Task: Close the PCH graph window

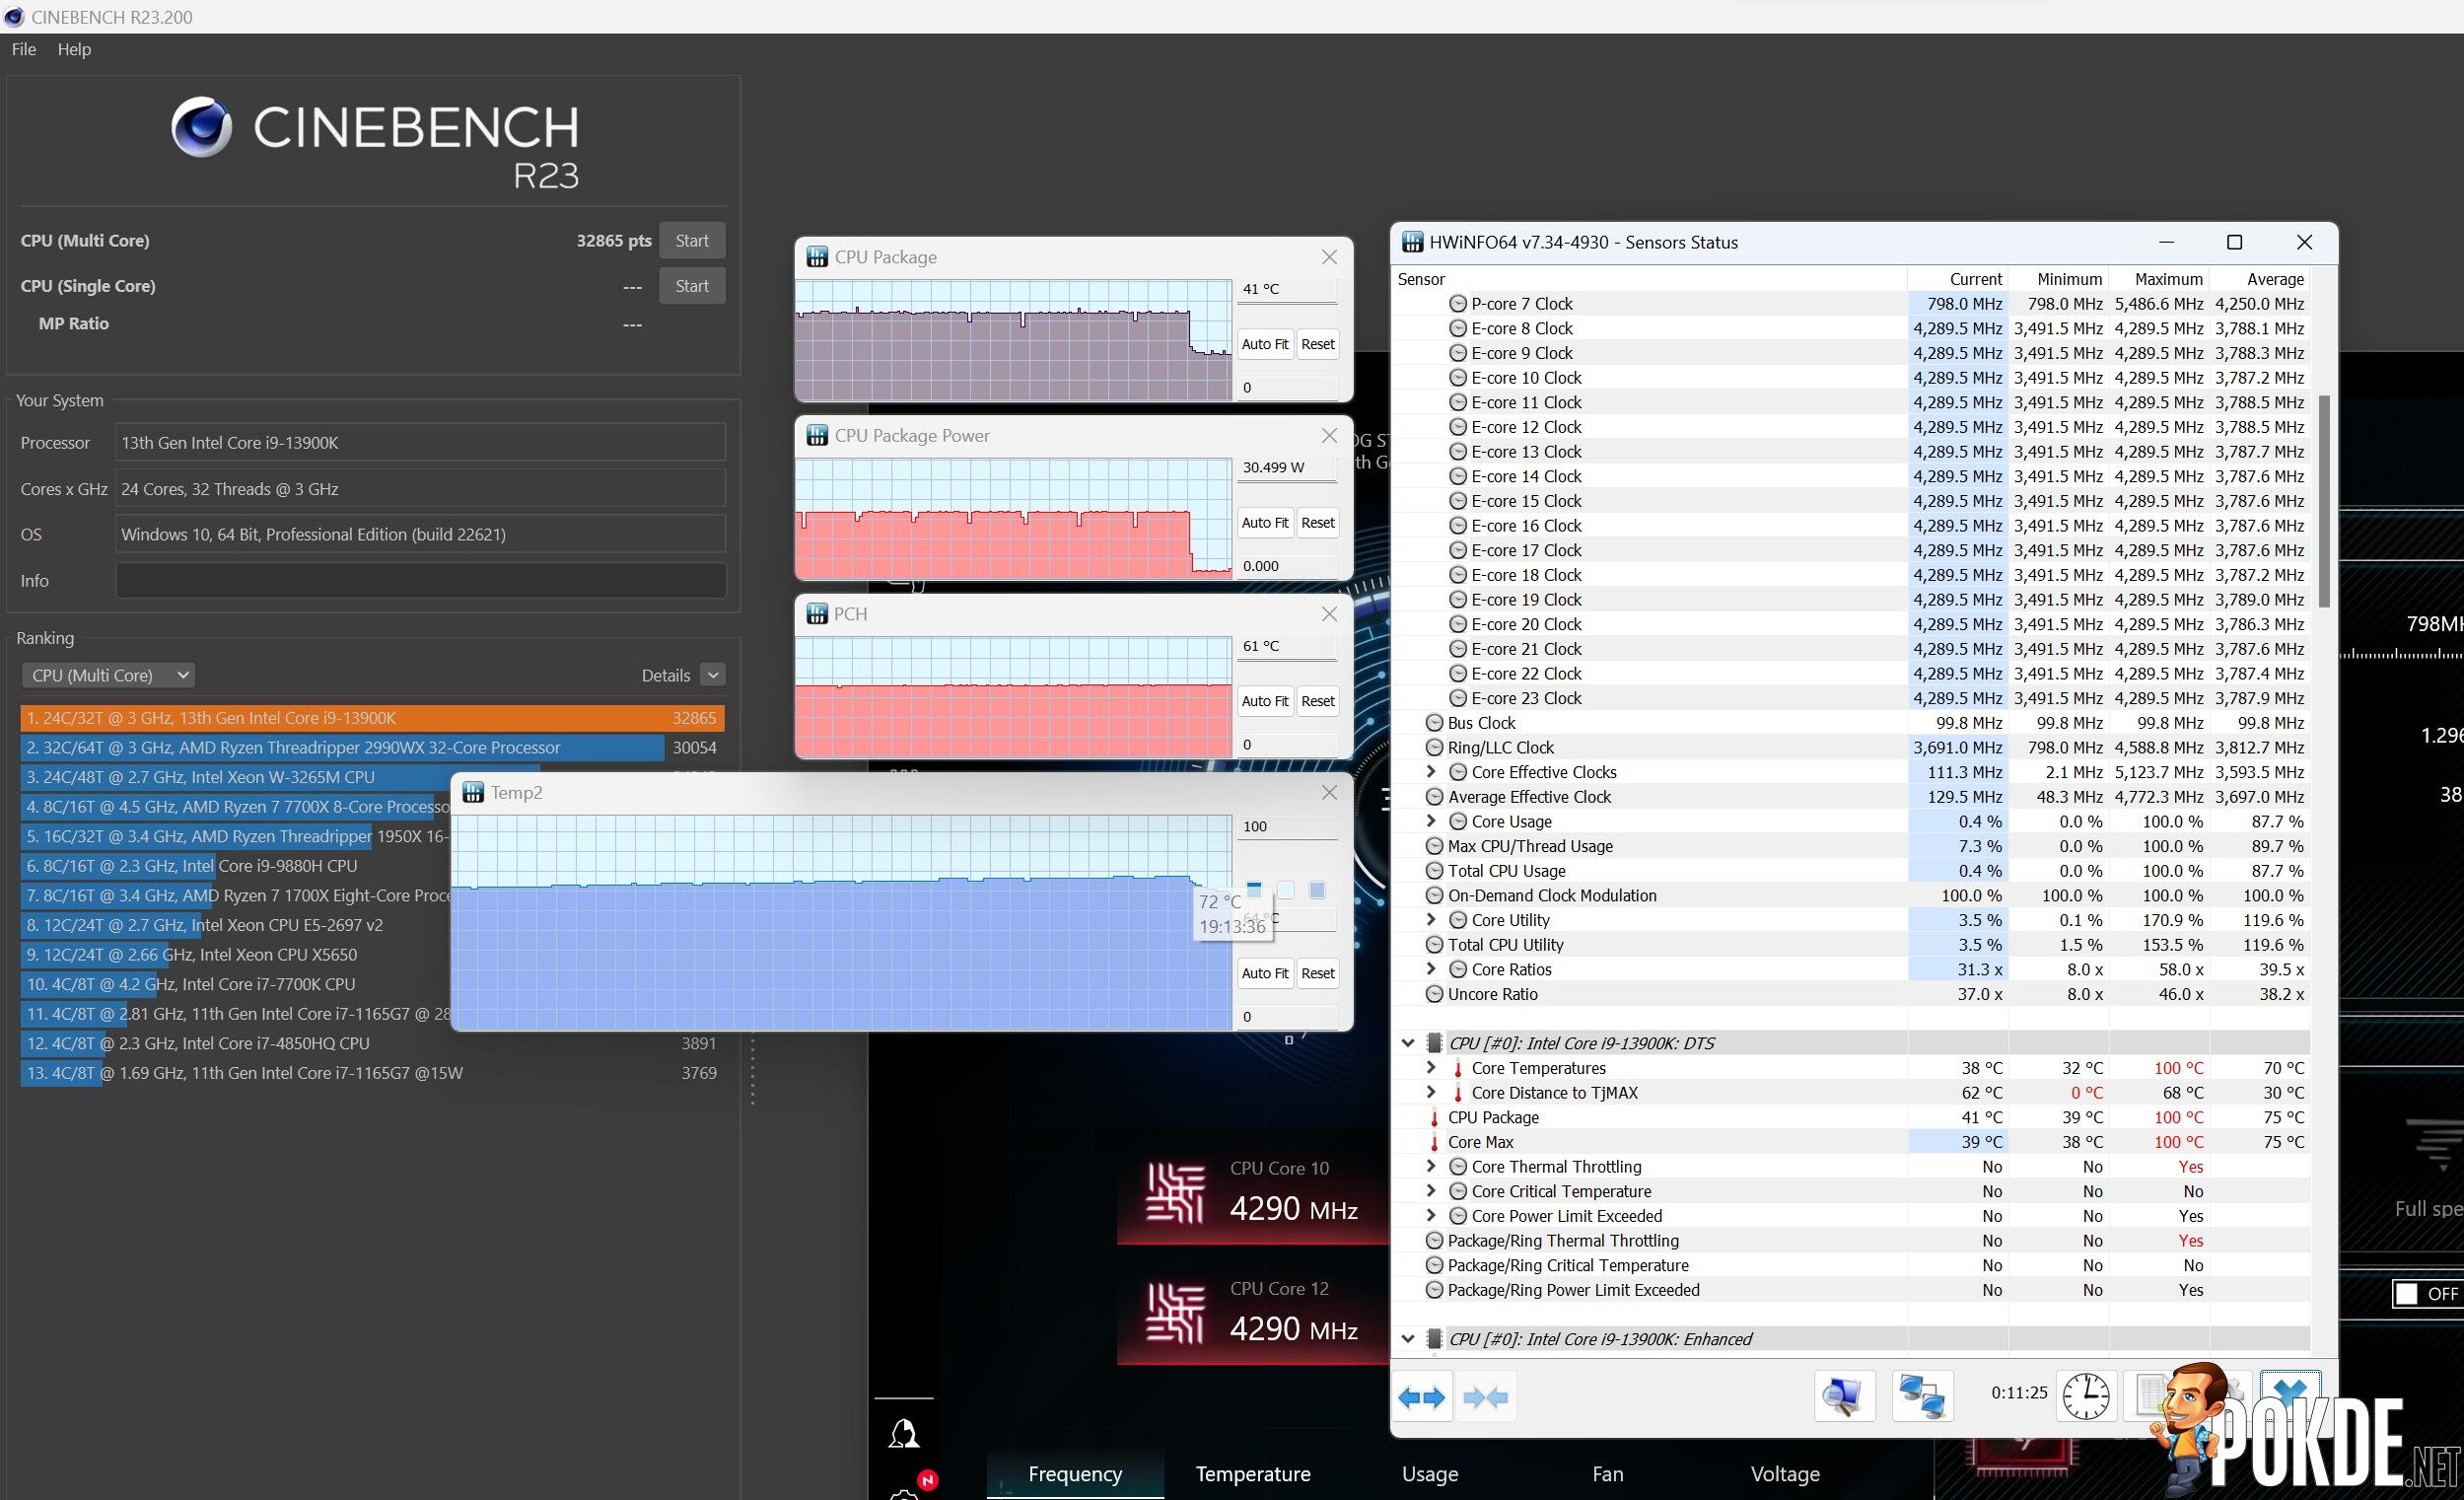Action: (x=1329, y=614)
